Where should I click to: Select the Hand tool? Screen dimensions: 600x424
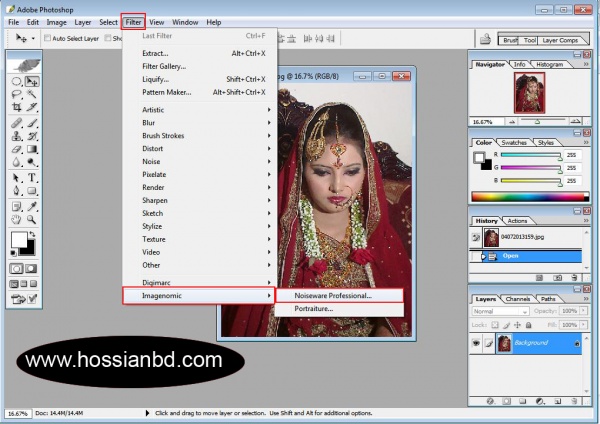pos(16,220)
